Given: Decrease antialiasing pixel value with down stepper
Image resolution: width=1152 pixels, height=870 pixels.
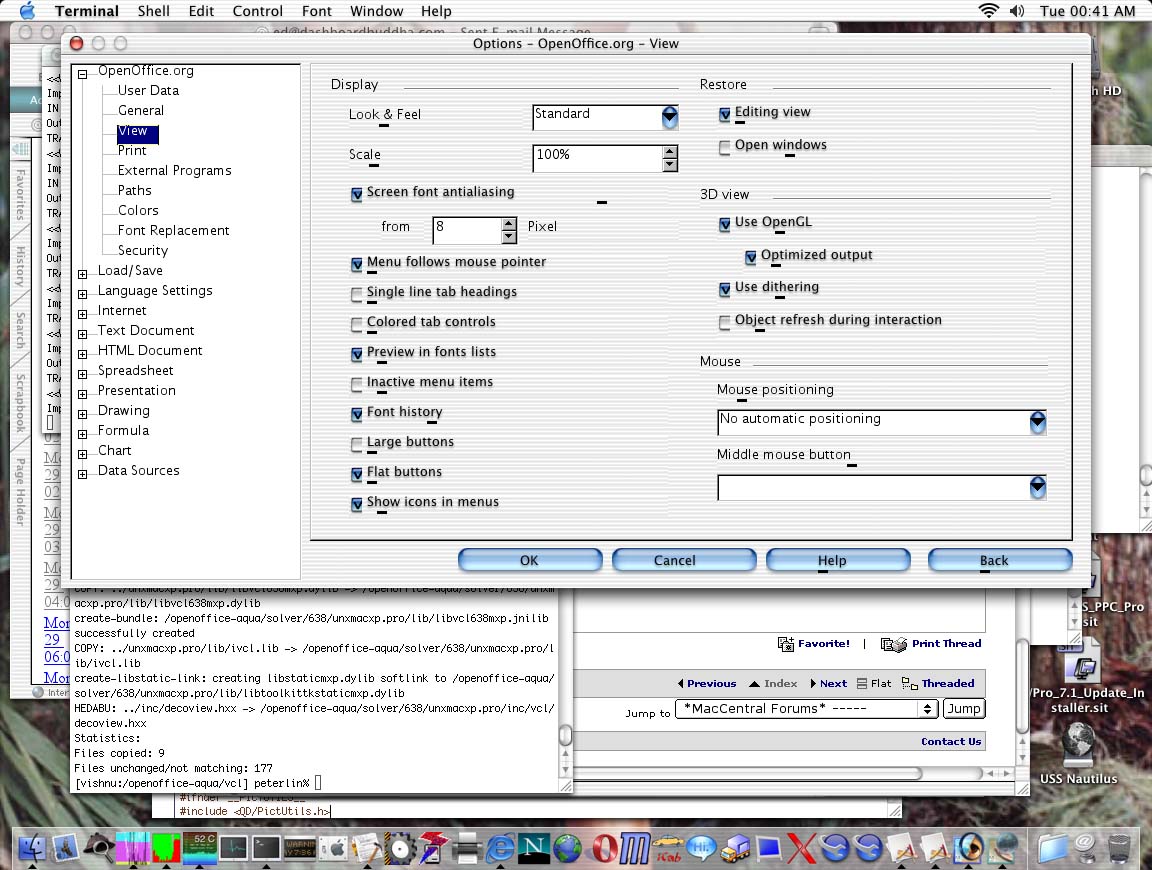Looking at the screenshot, I should pos(509,237).
